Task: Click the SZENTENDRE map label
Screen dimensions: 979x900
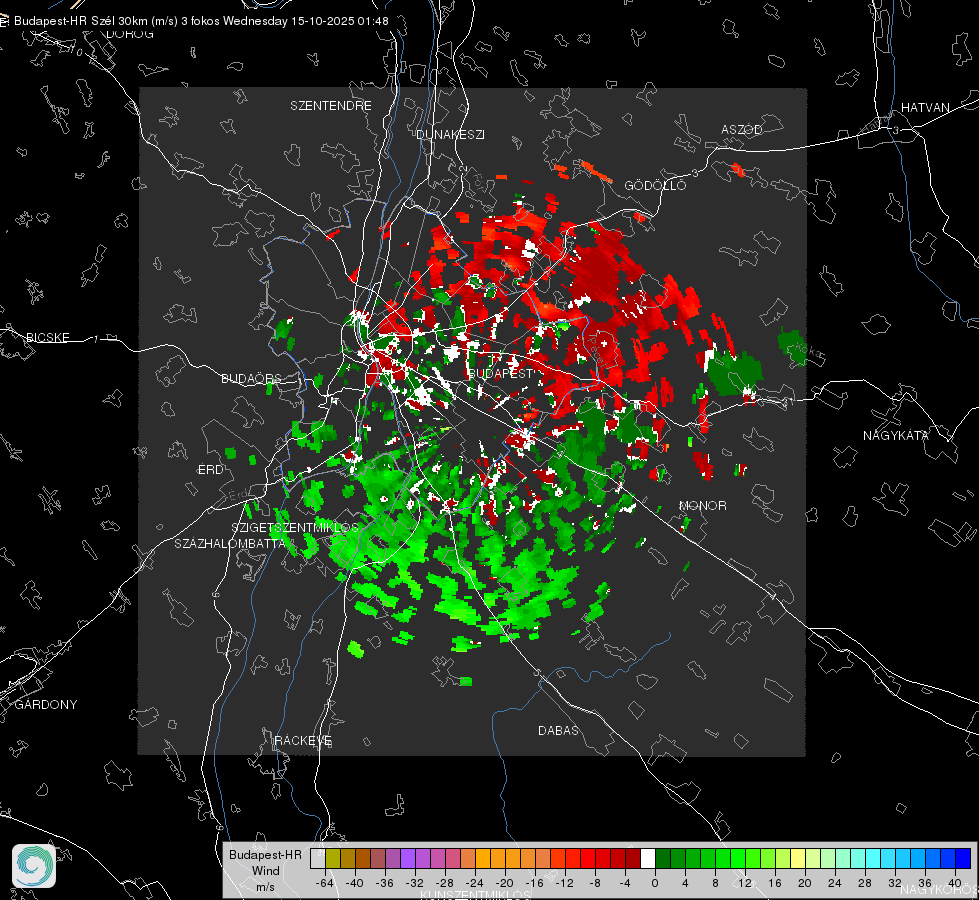Action: coord(331,106)
